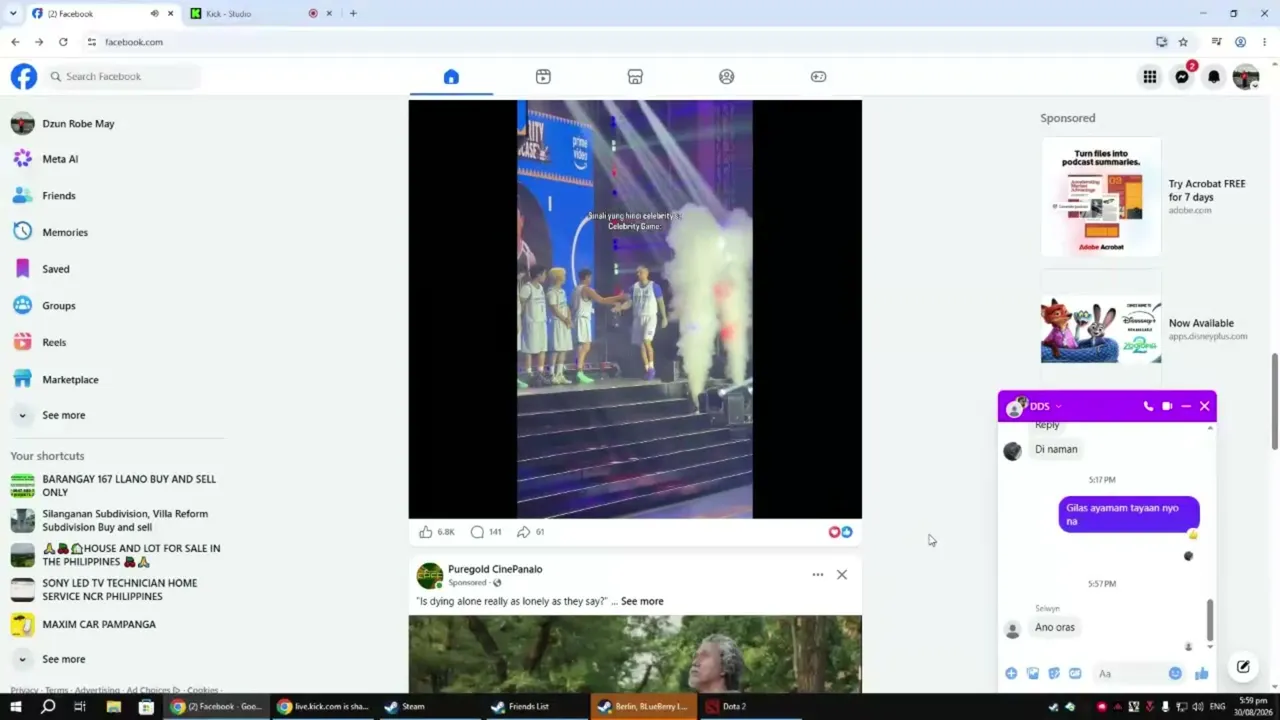Close the DDS chat window

click(1205, 406)
